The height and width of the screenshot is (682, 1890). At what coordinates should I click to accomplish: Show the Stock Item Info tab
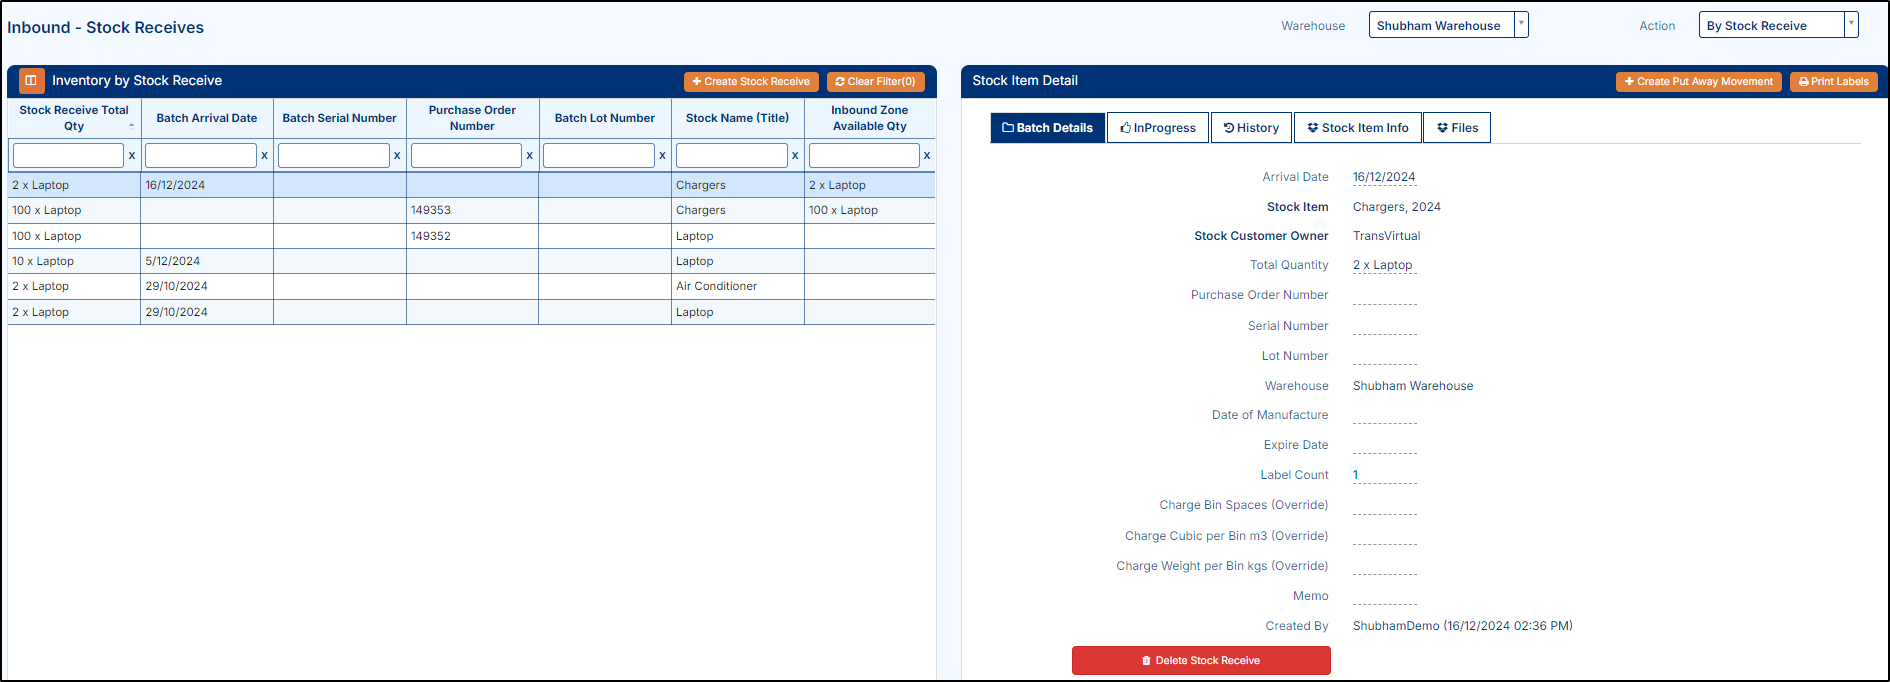(1357, 128)
